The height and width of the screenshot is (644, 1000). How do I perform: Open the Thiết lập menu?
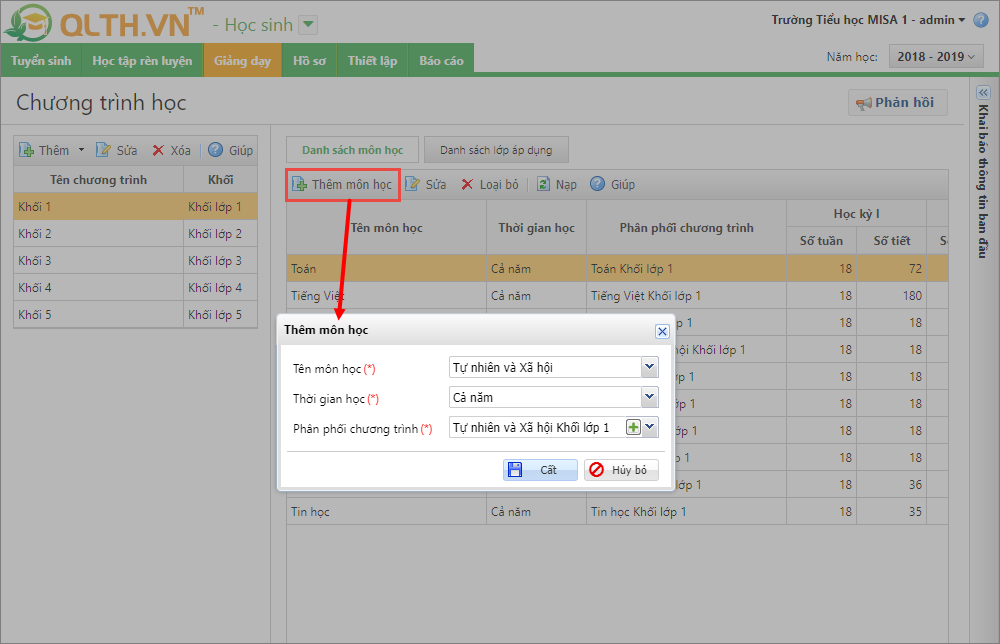(x=372, y=61)
